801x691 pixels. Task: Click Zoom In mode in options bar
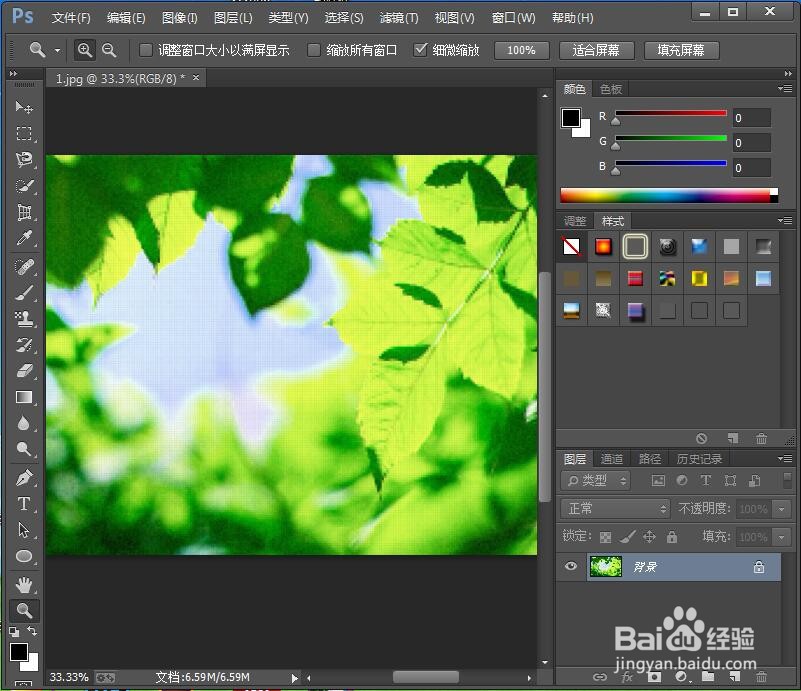point(85,50)
